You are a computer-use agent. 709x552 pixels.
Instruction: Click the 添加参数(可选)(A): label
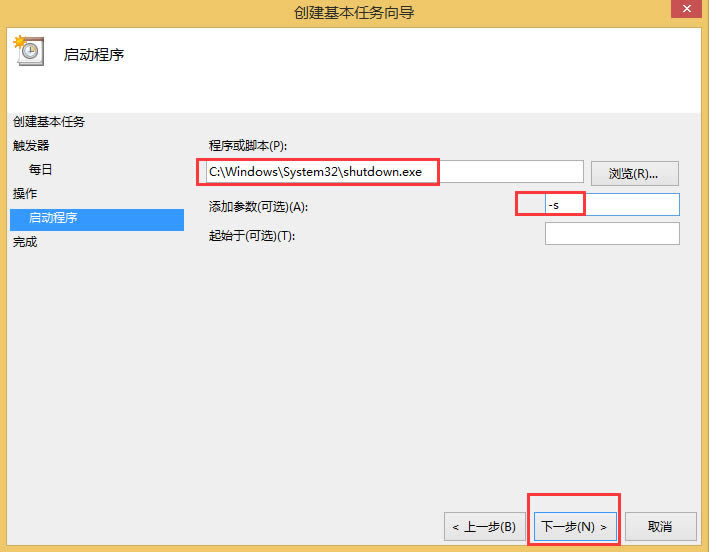[258, 207]
